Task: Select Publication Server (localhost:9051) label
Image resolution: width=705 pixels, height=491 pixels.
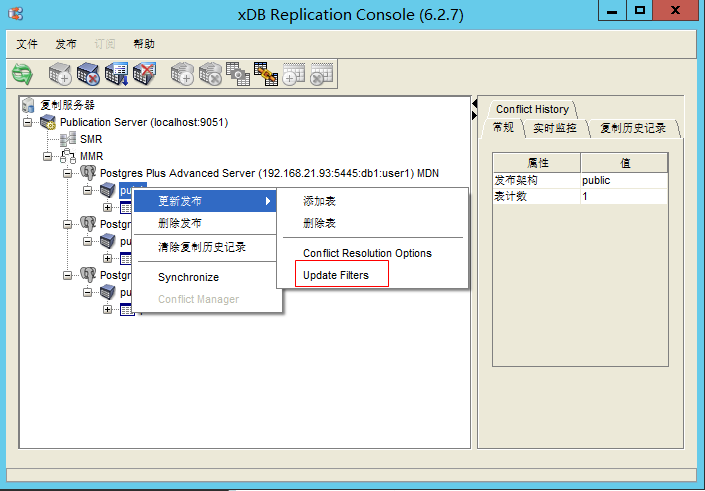Action: (x=144, y=122)
